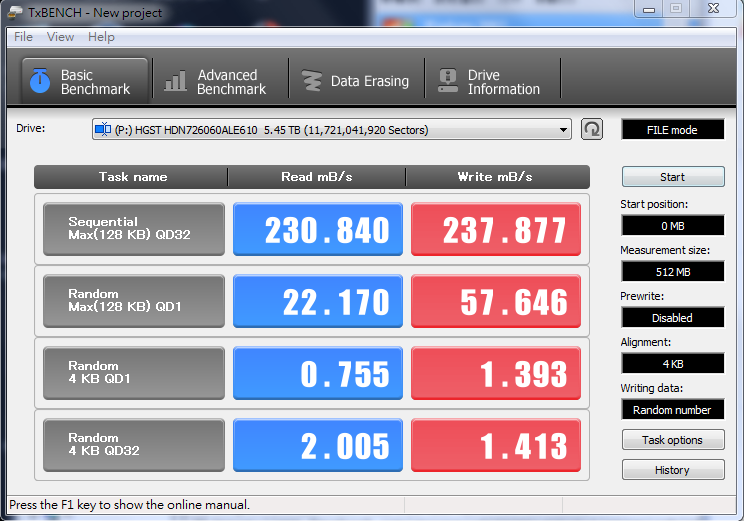Click status bar F1 online manual message
The image size is (744, 521).
129,505
